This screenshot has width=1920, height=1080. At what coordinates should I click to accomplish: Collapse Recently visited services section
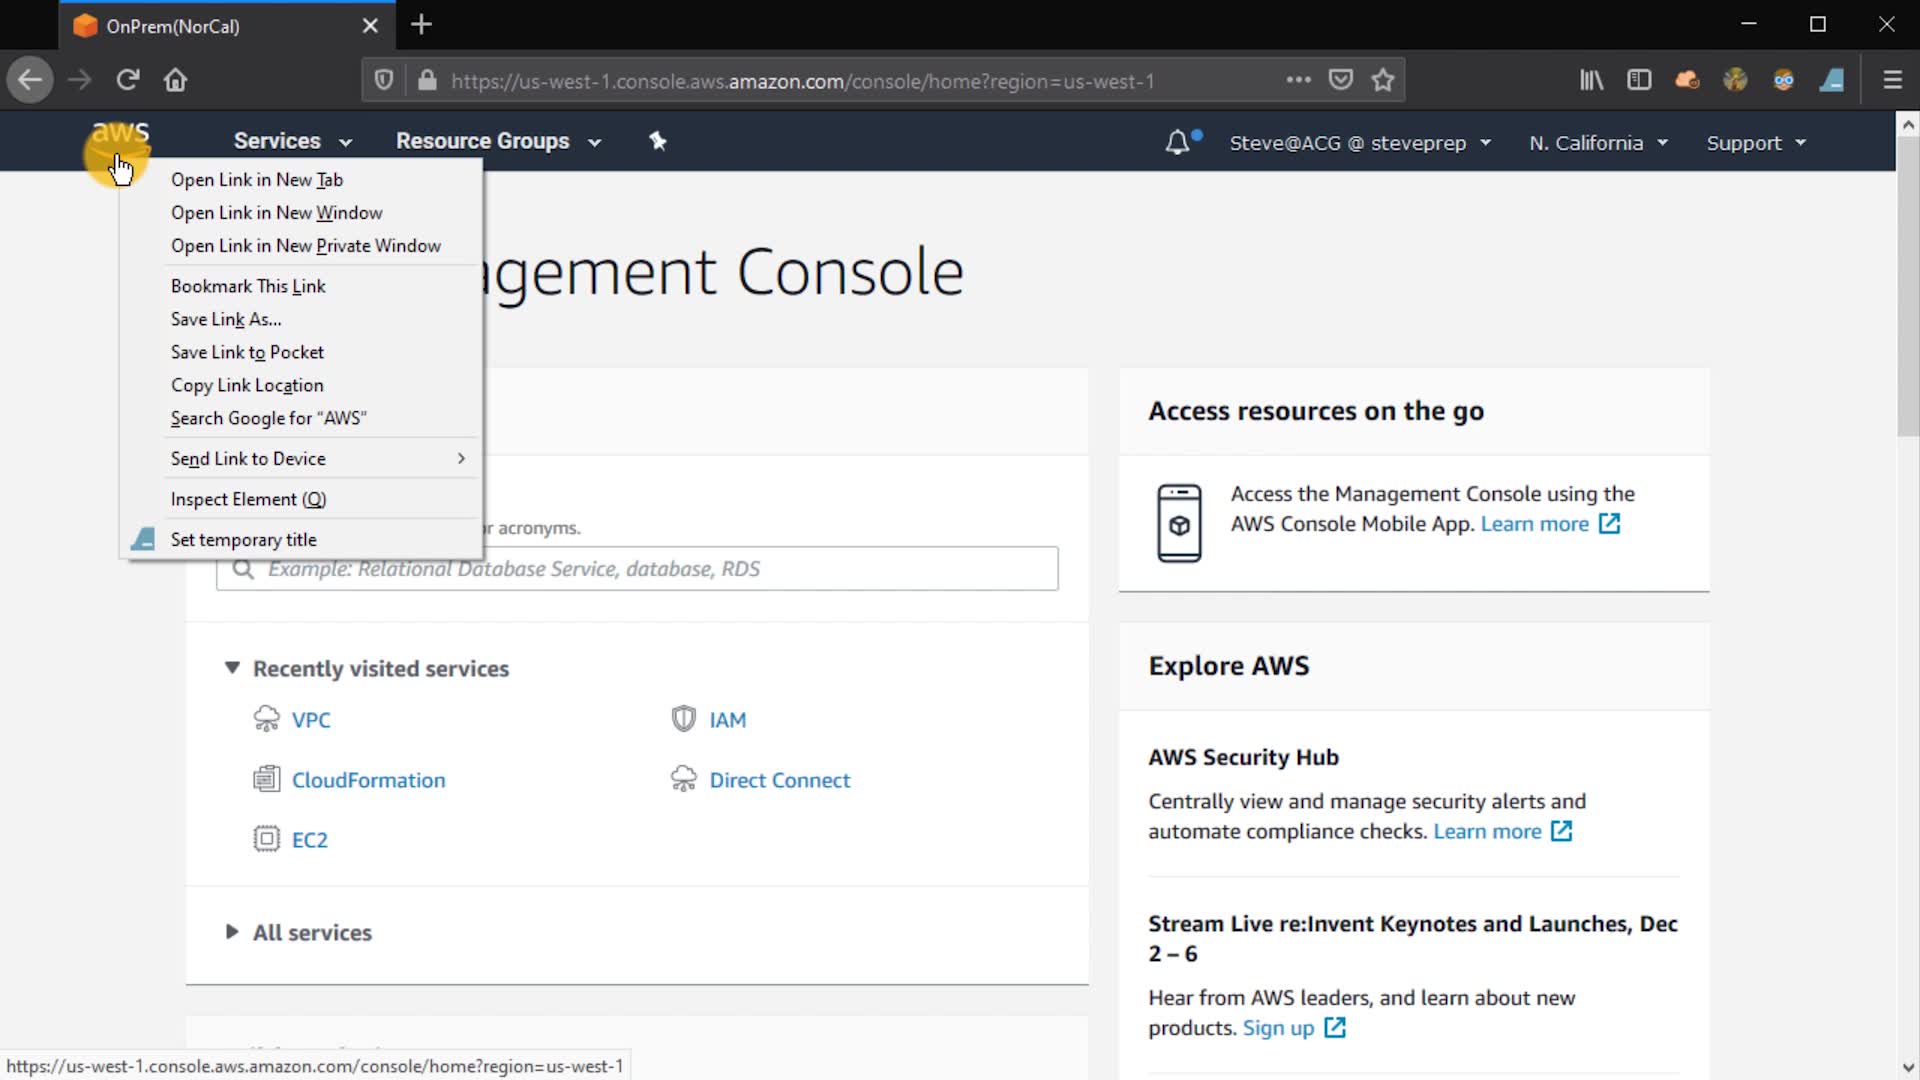pos(232,668)
